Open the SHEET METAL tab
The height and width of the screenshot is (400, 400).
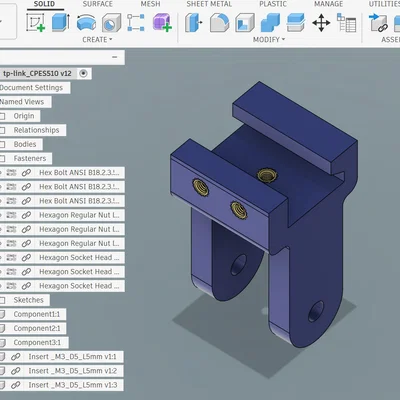209,4
